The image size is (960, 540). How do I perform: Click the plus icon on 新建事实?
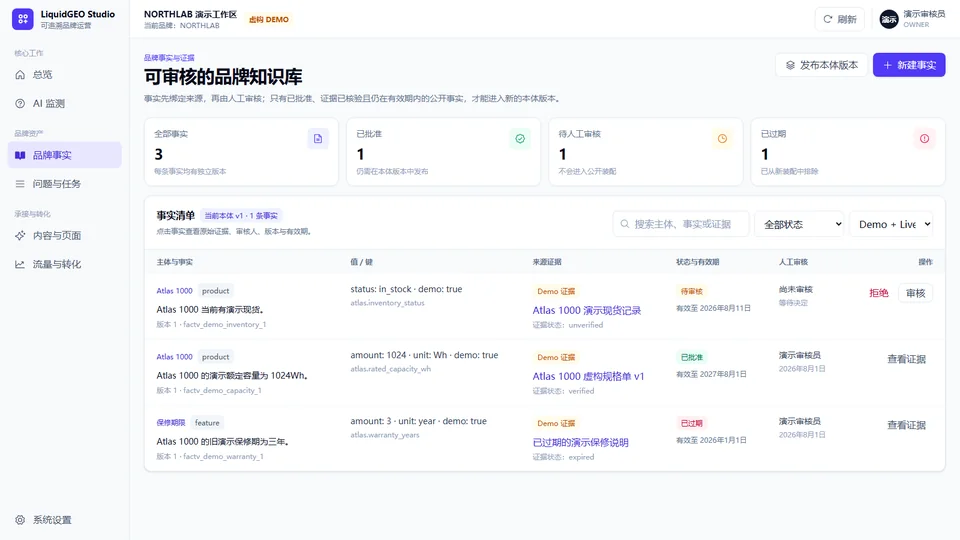888,65
